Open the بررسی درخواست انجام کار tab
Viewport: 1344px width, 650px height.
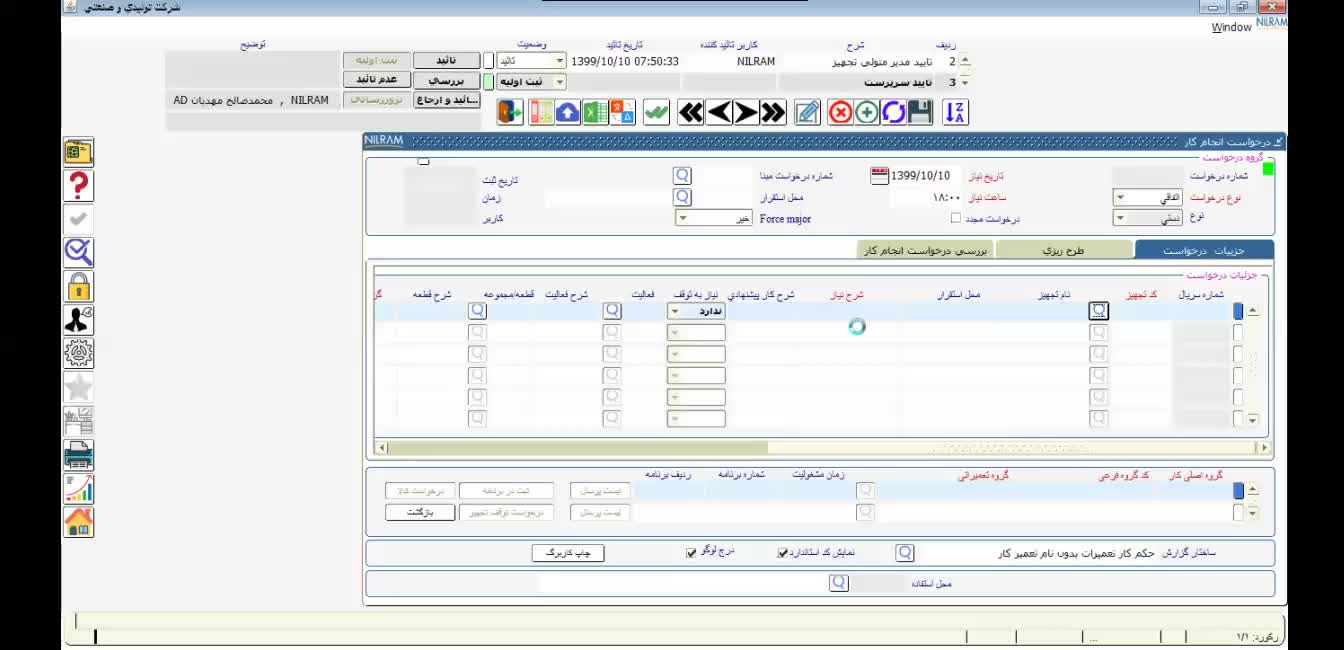[925, 250]
